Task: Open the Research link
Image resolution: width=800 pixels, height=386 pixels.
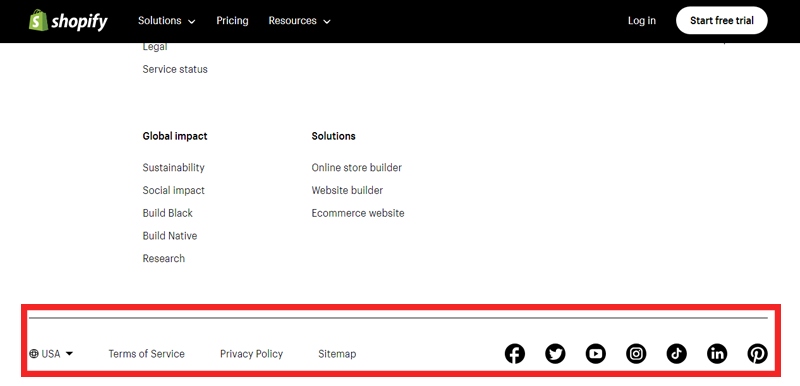Action: [163, 259]
